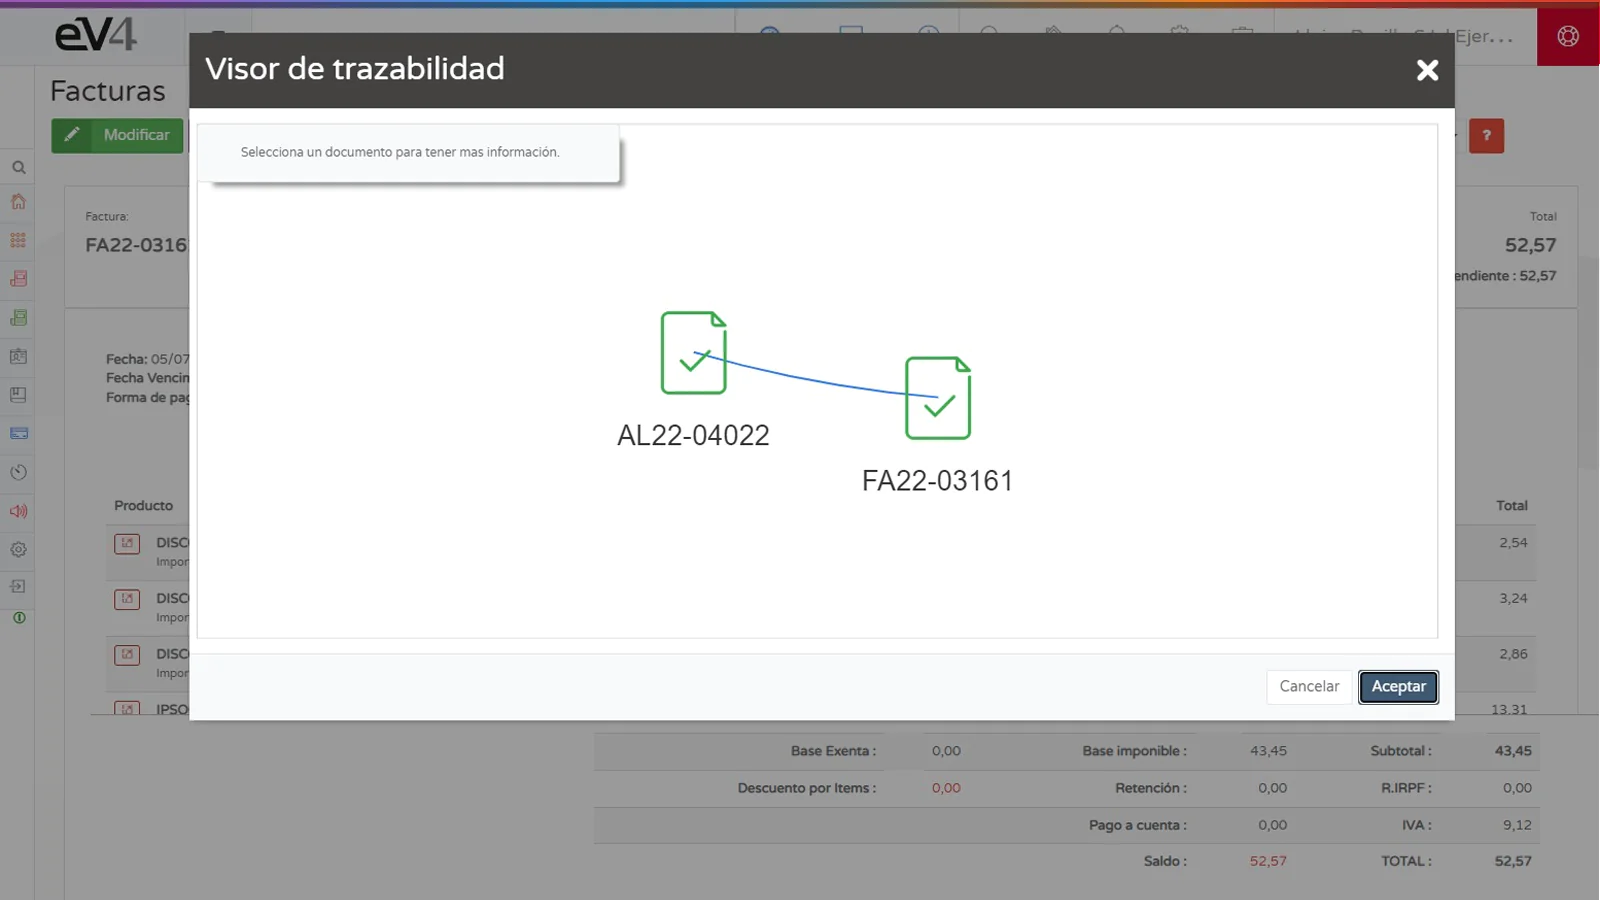The height and width of the screenshot is (900, 1600).
Task: Click the TOTAL value 52,57 at the bottom
Action: pos(1513,861)
